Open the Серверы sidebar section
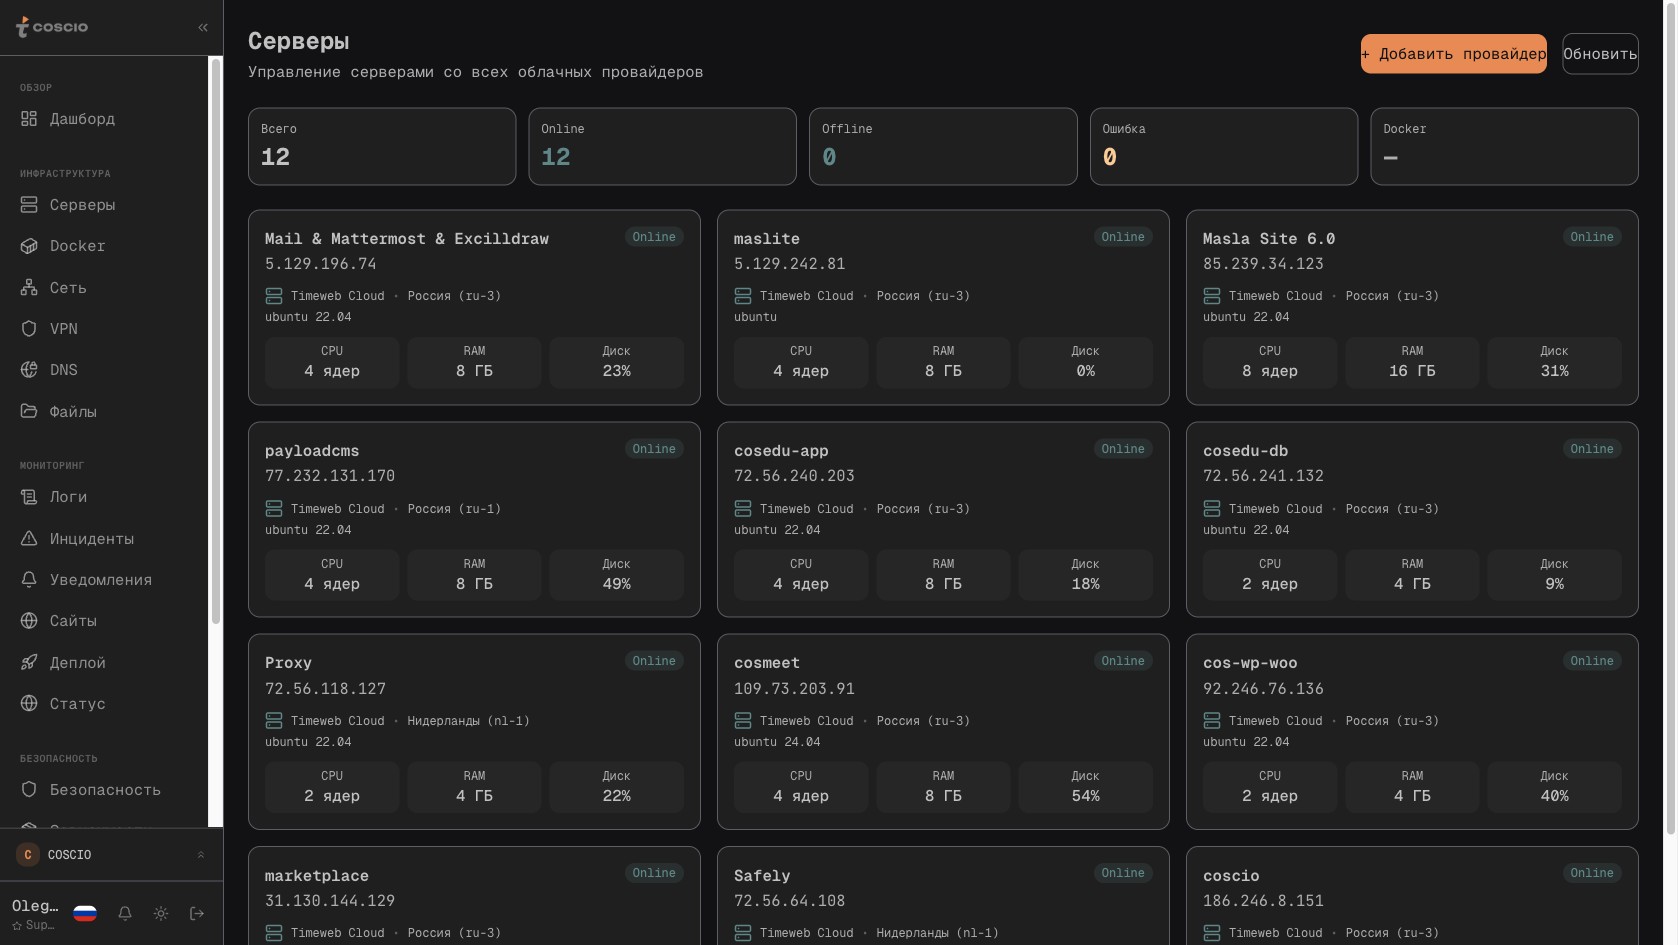Screen dimensions: 1678x945 pyautogui.click(x=104, y=205)
